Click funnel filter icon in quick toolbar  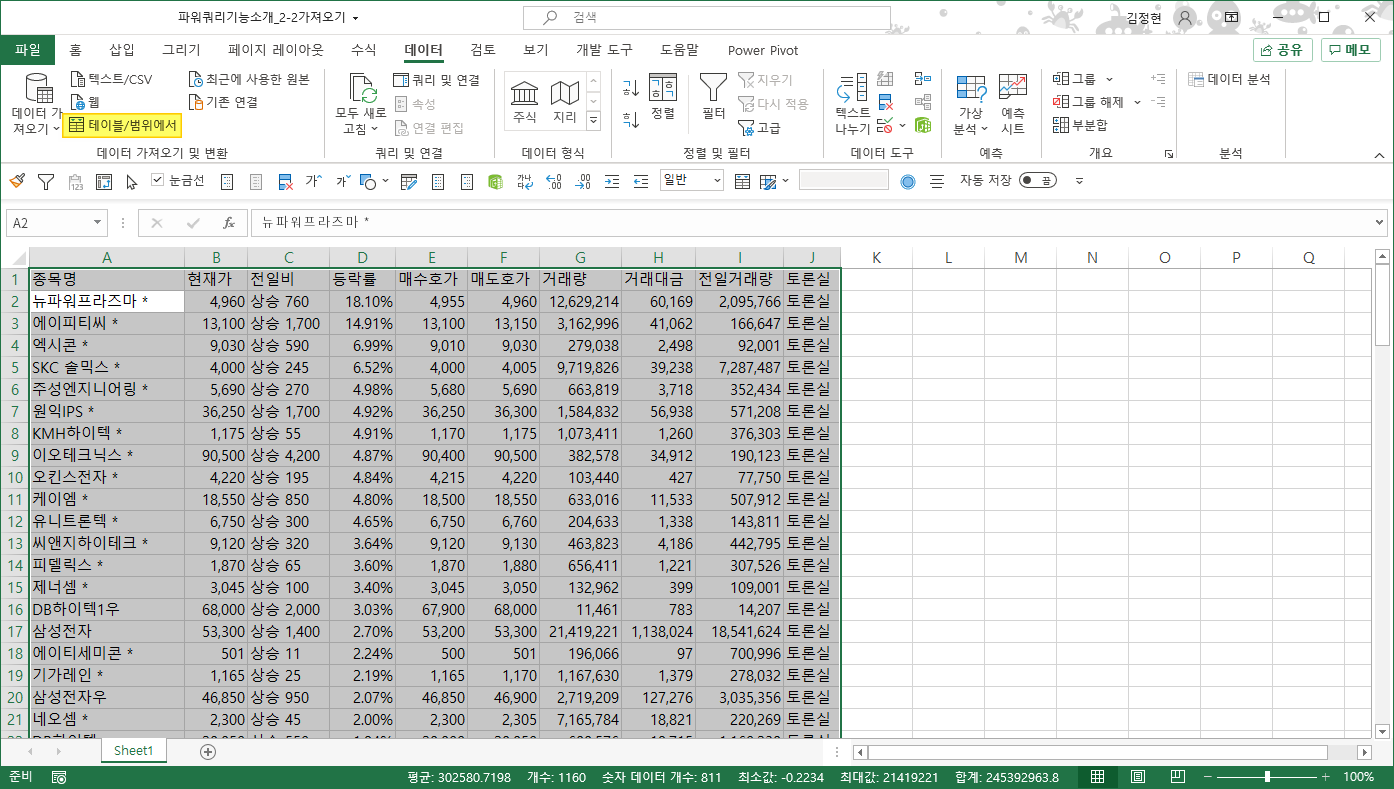coord(46,181)
